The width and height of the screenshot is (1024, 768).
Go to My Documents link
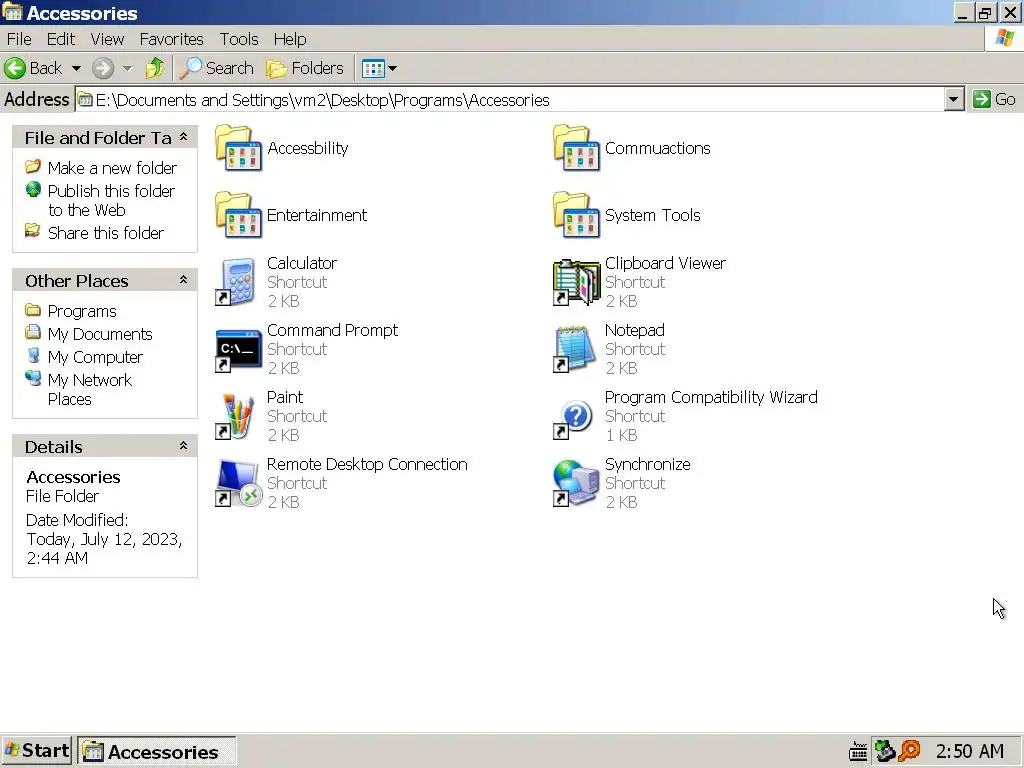pyautogui.click(x=100, y=334)
